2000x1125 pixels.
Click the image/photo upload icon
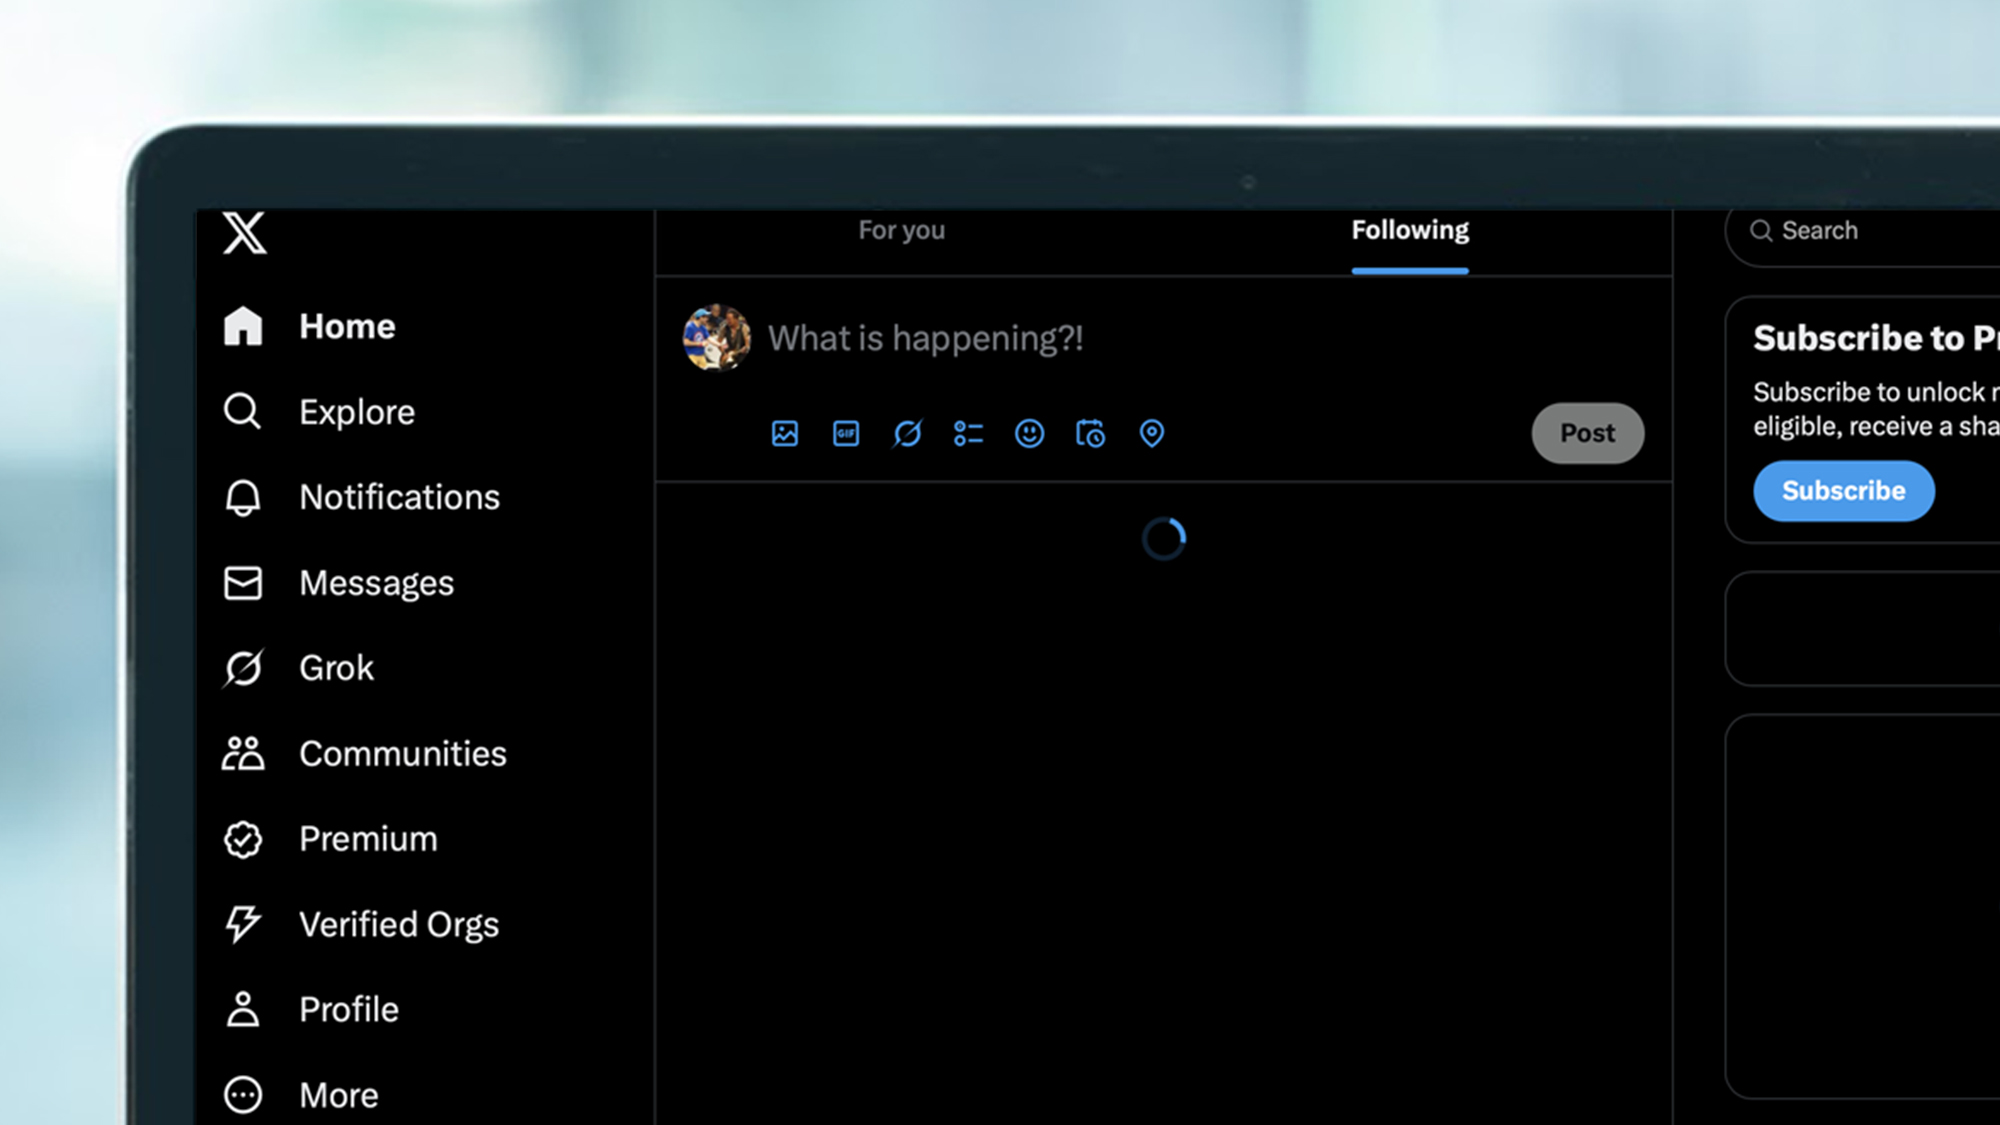point(784,433)
